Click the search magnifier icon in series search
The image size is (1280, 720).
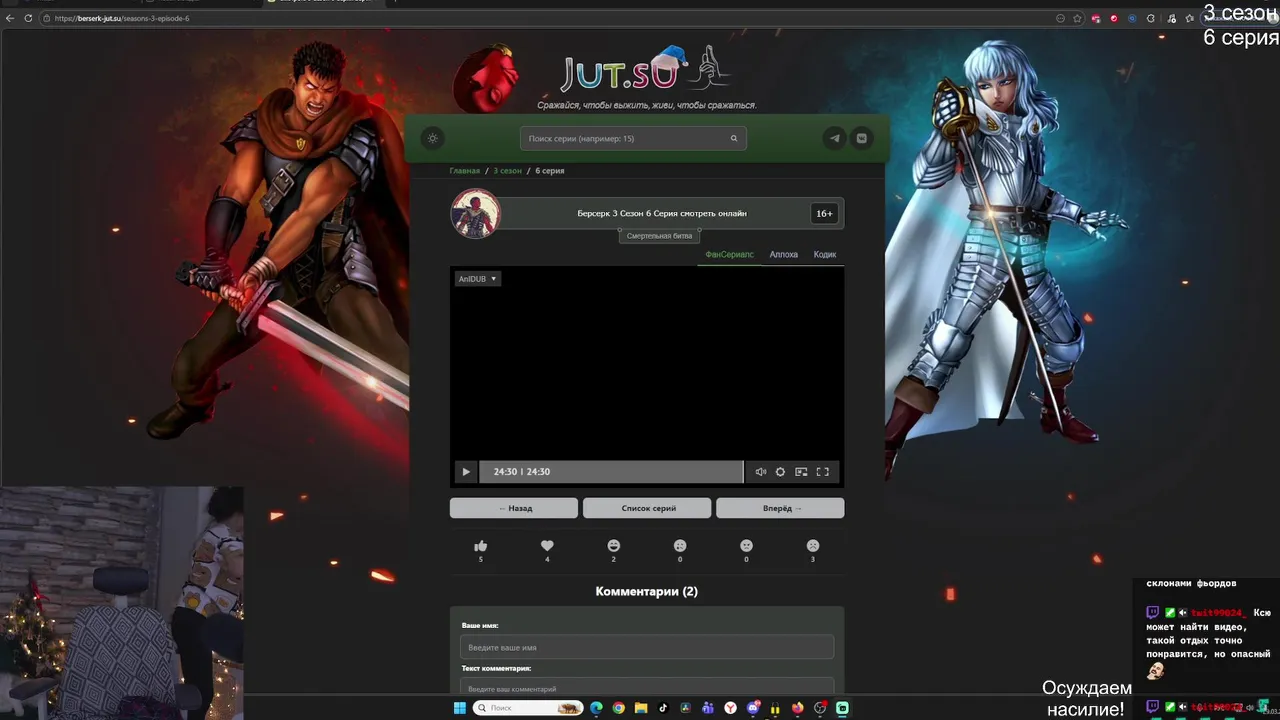click(734, 139)
